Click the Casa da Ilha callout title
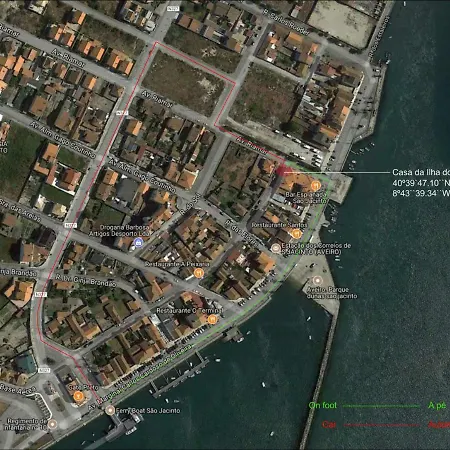The width and height of the screenshot is (450, 450). [x=421, y=172]
